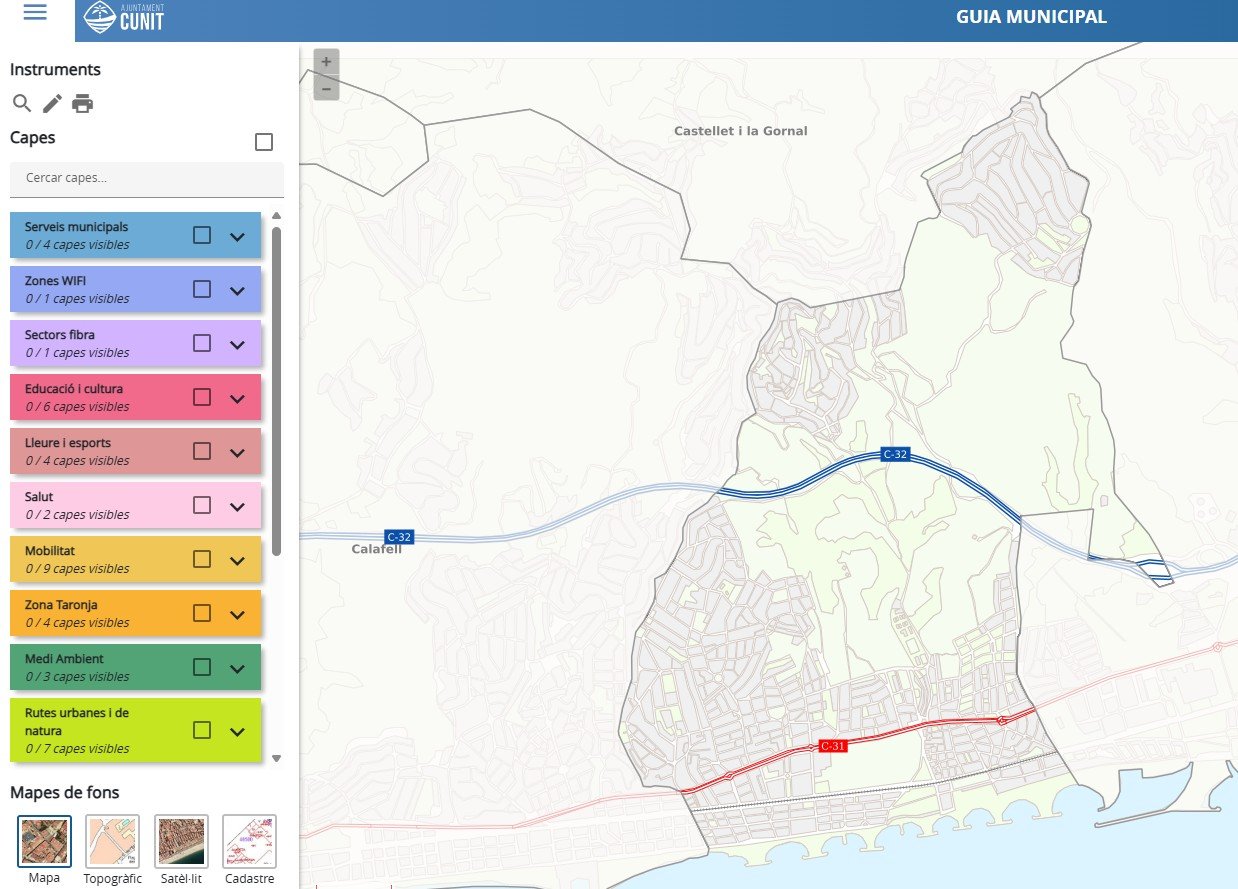Screen dimensions: 1238x889
Task: Click the Ajuntament Cunit logo
Action: point(124,17)
